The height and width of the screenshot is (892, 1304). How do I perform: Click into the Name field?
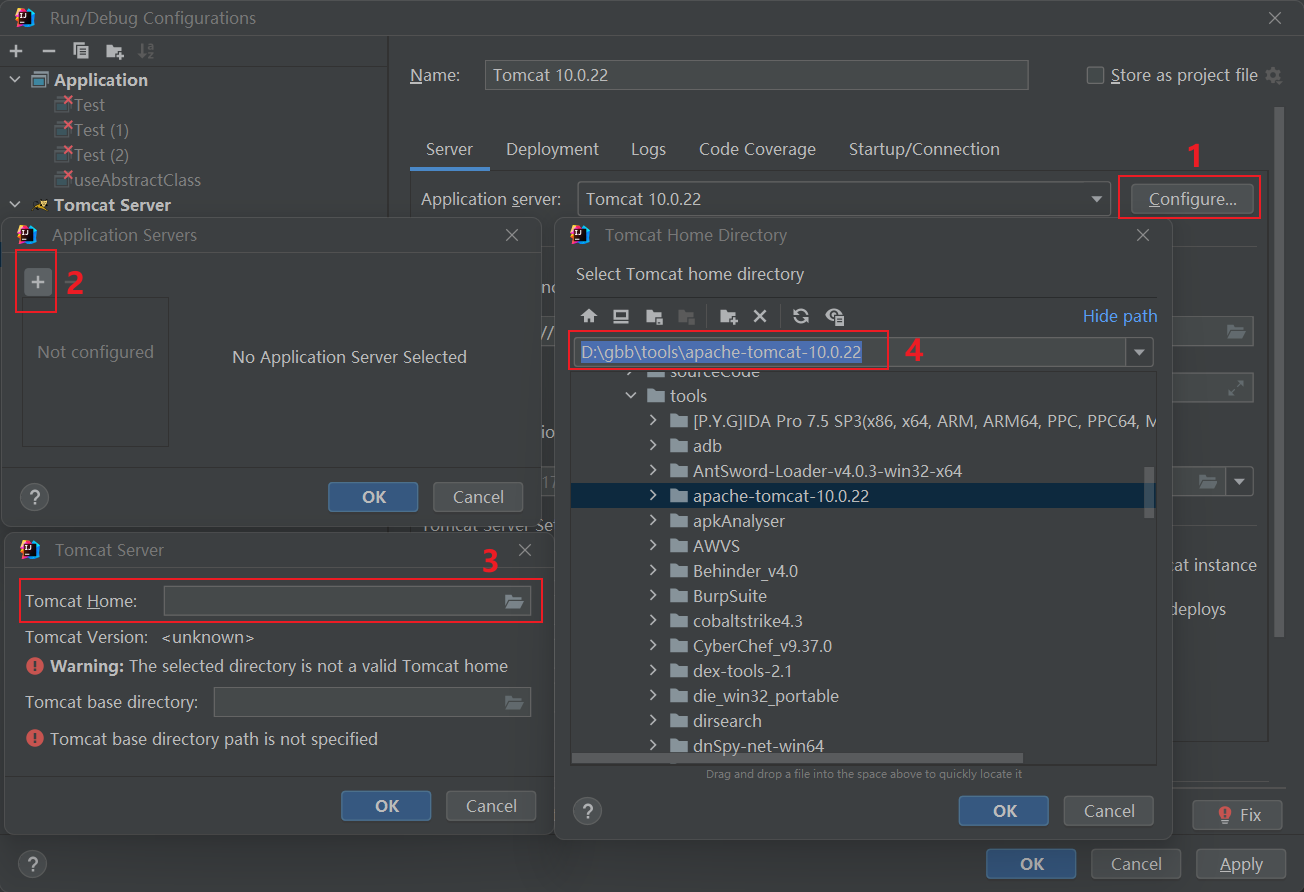click(x=756, y=75)
